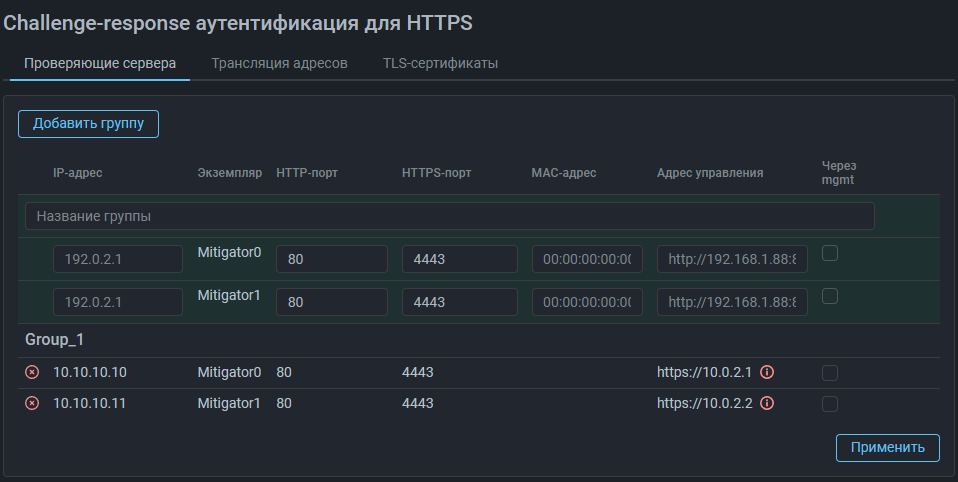958x482 pixels.
Task: Click the remove icon next to 10.10.10.11
Action: coord(32,404)
